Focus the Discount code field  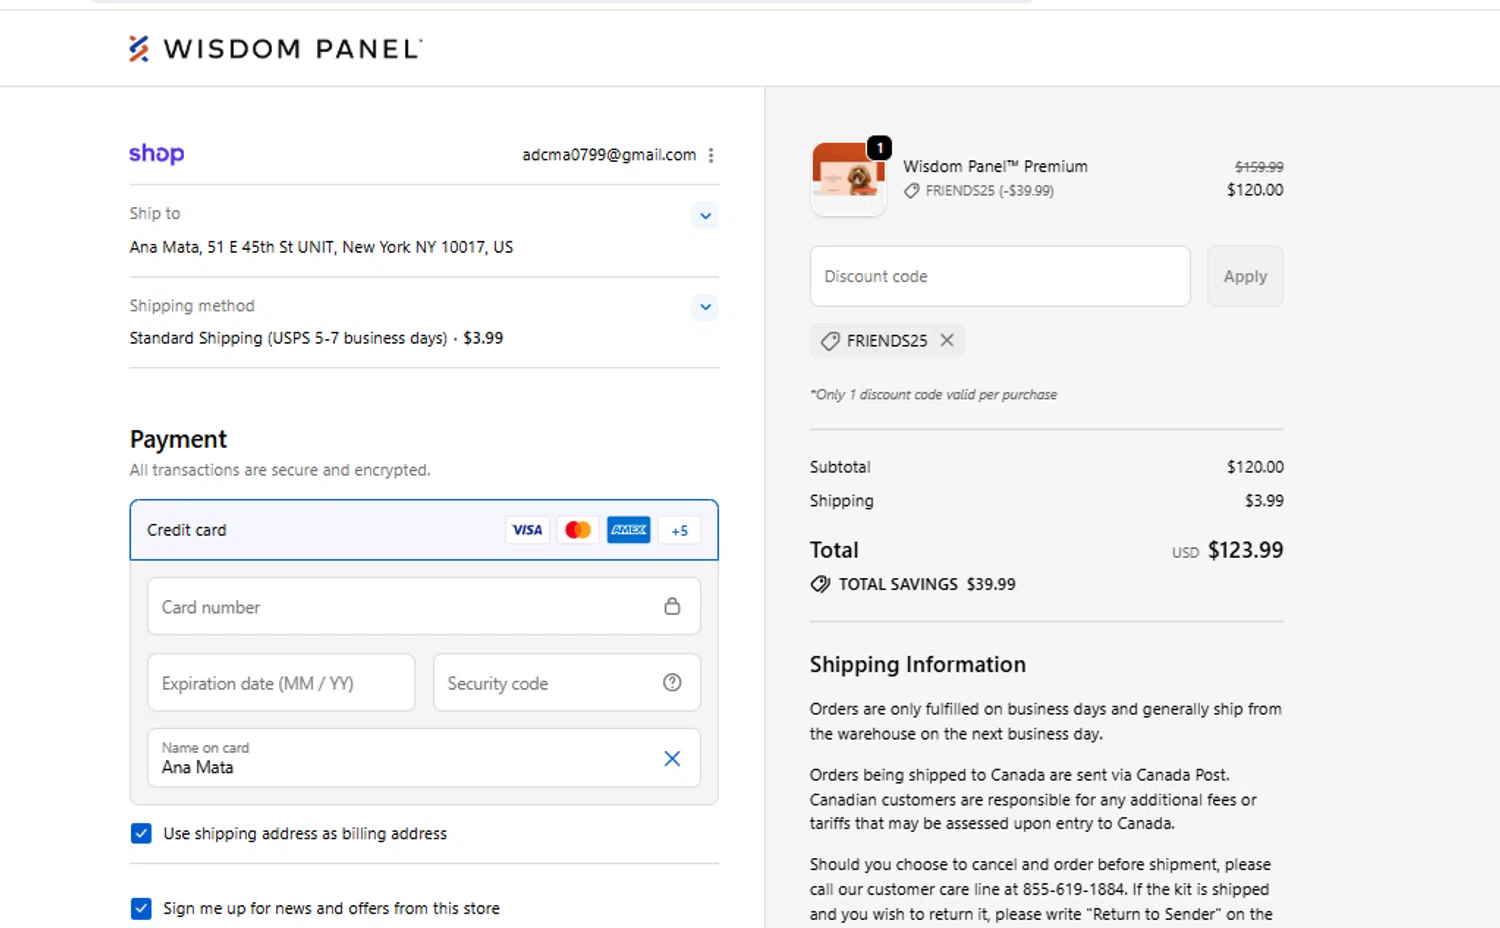coord(1000,276)
